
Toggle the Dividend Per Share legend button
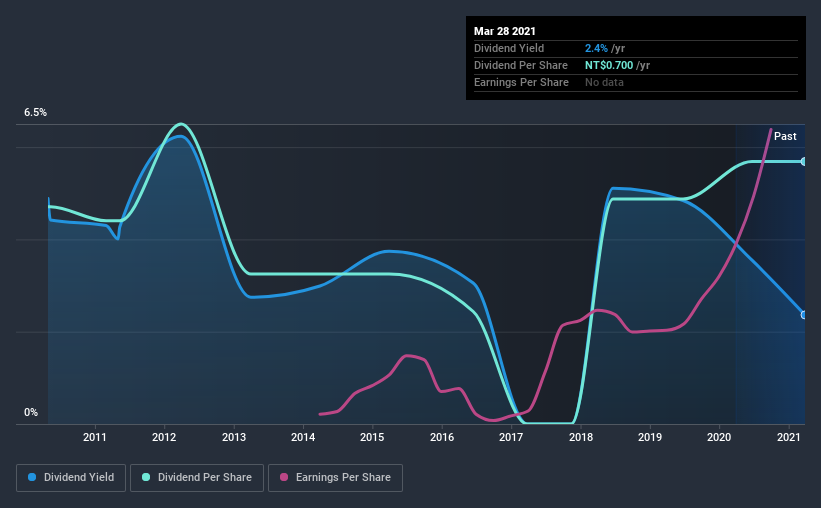[x=197, y=478]
